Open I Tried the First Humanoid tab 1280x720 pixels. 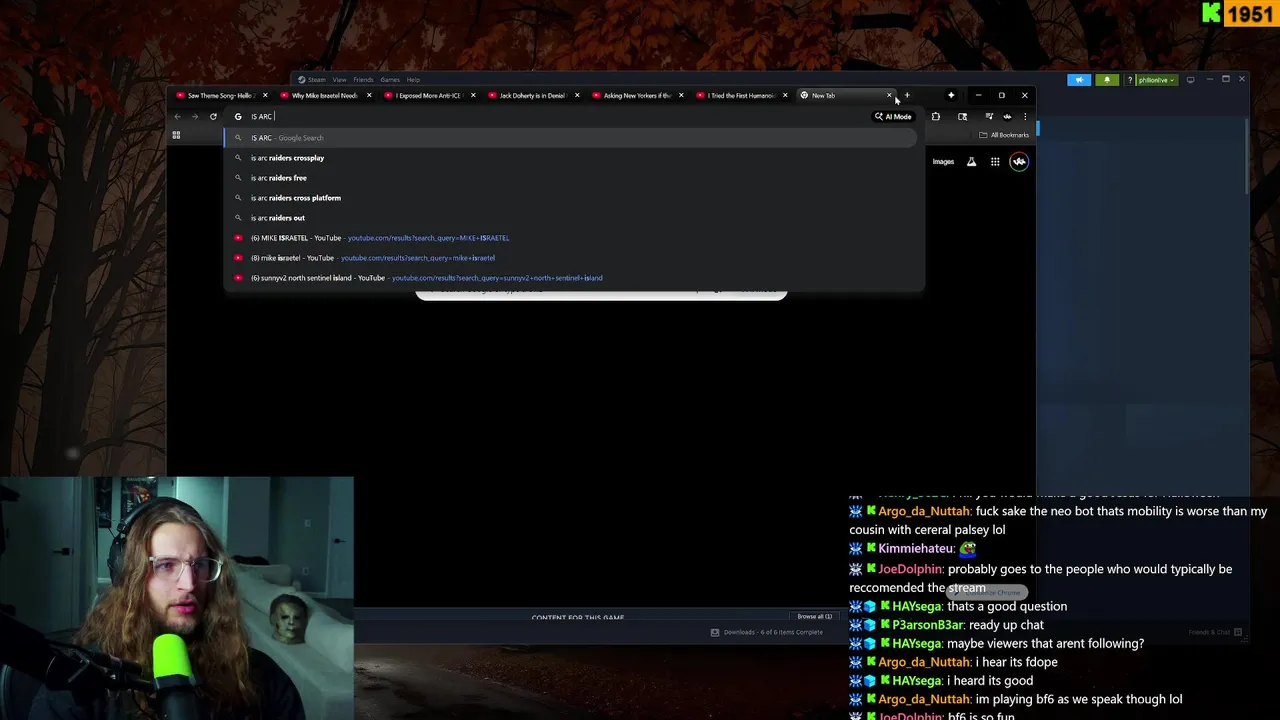tap(740, 95)
